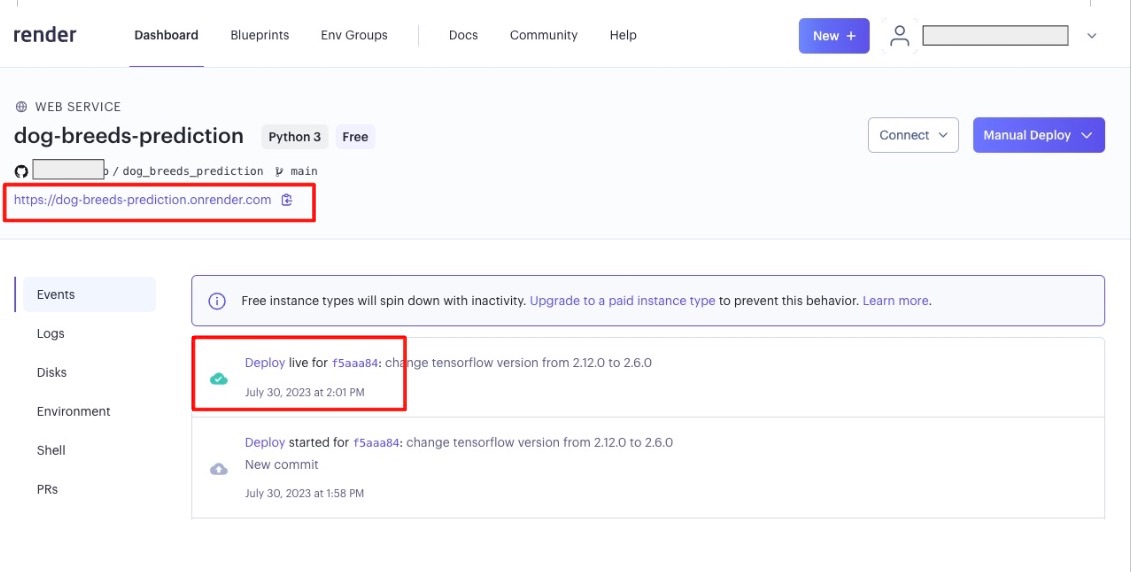Image resolution: width=1131 pixels, height=572 pixels.
Task: Click the Learn more link
Action: click(895, 301)
